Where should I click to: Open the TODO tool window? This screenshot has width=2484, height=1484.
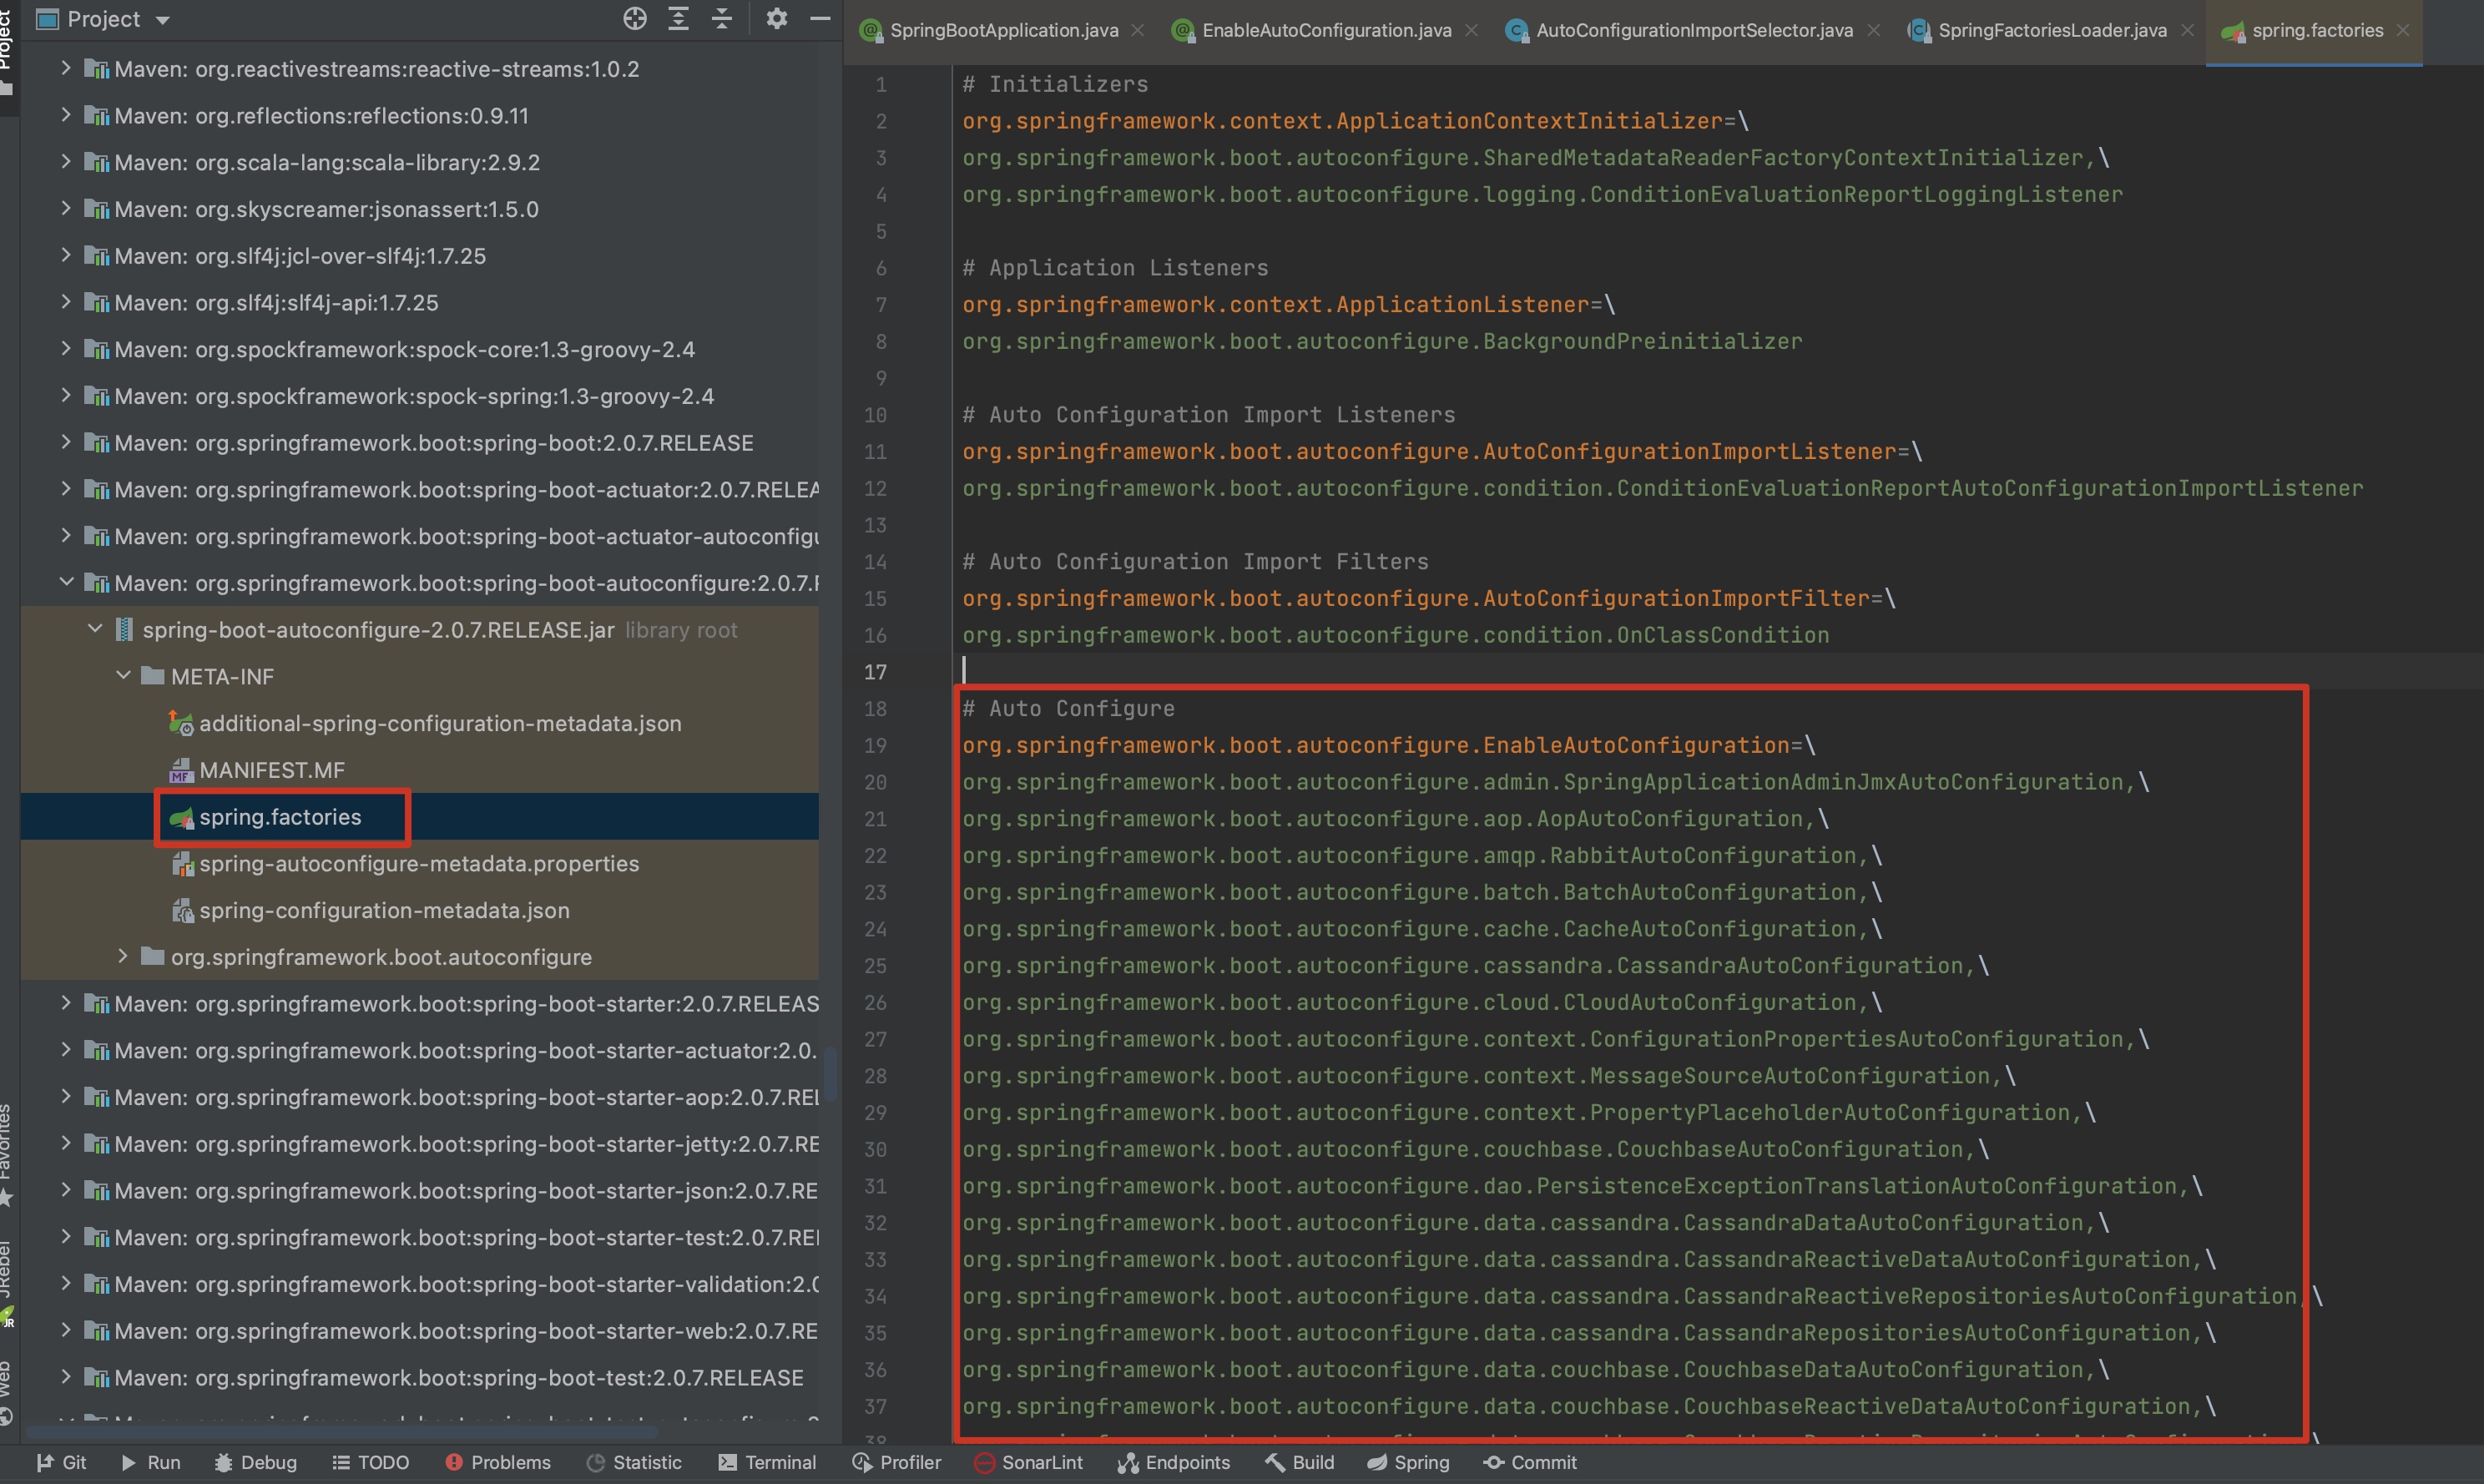click(370, 1462)
